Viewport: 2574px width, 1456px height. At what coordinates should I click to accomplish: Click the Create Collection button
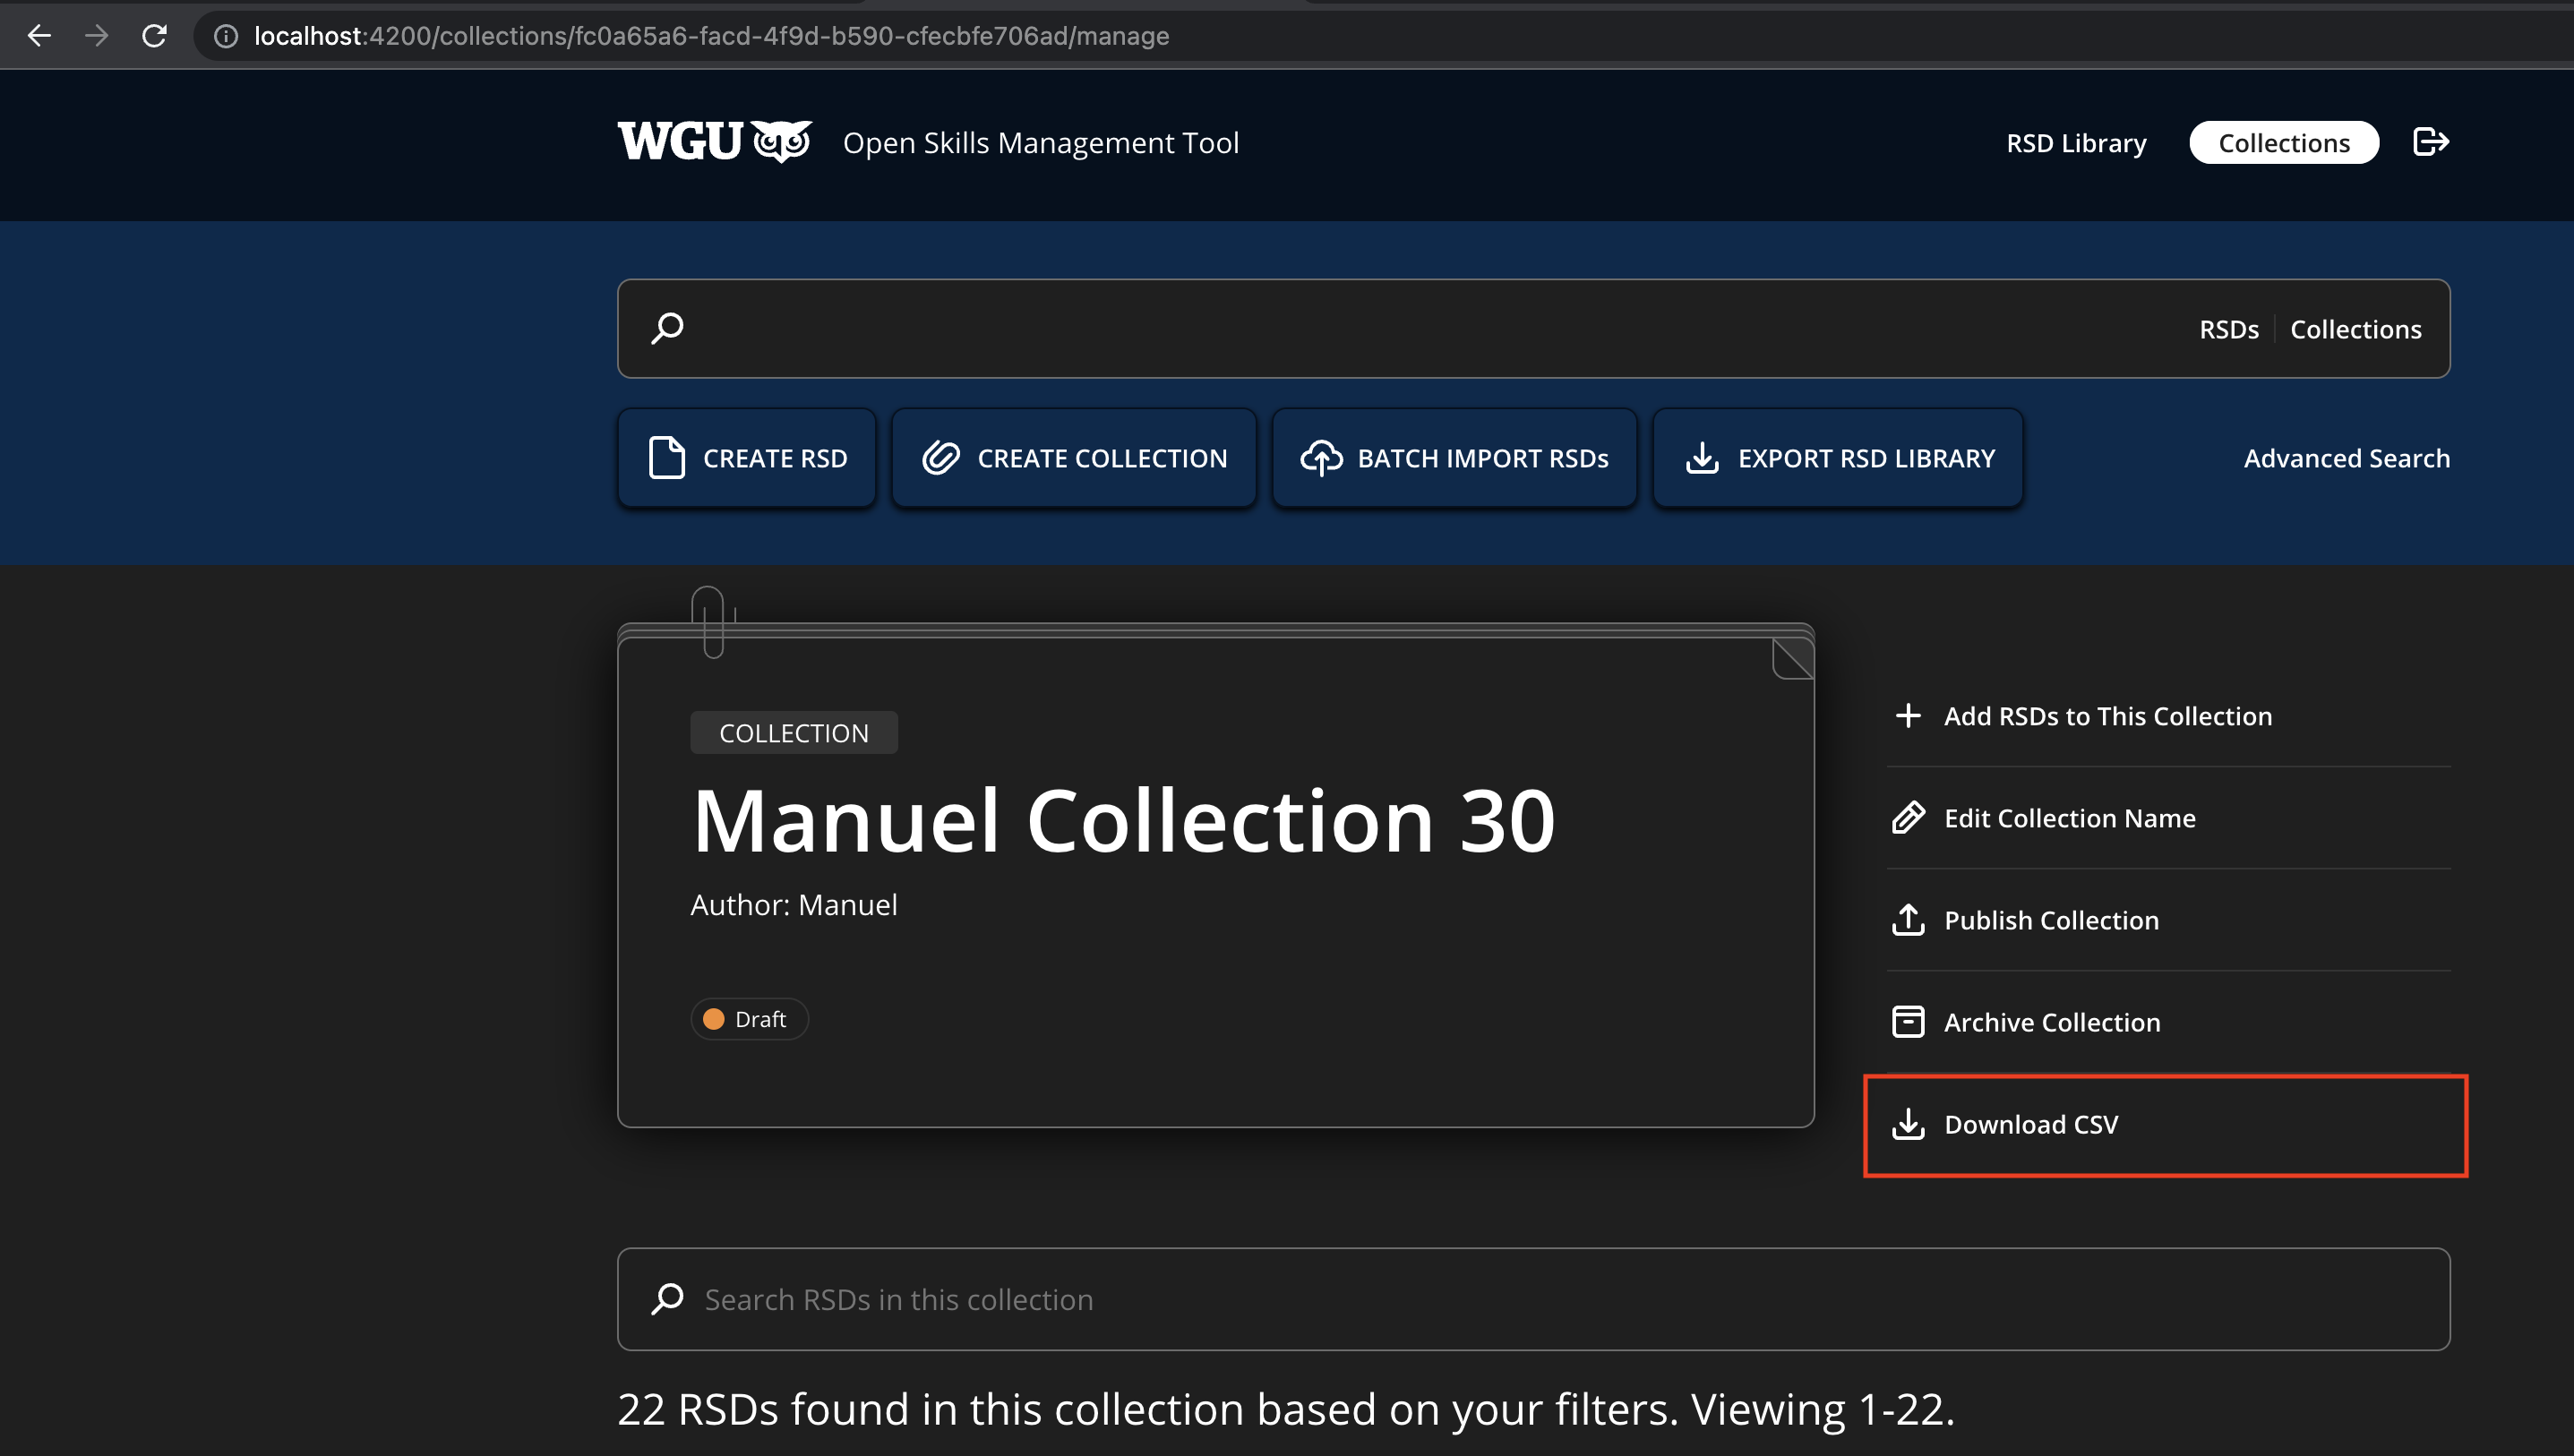click(1073, 458)
